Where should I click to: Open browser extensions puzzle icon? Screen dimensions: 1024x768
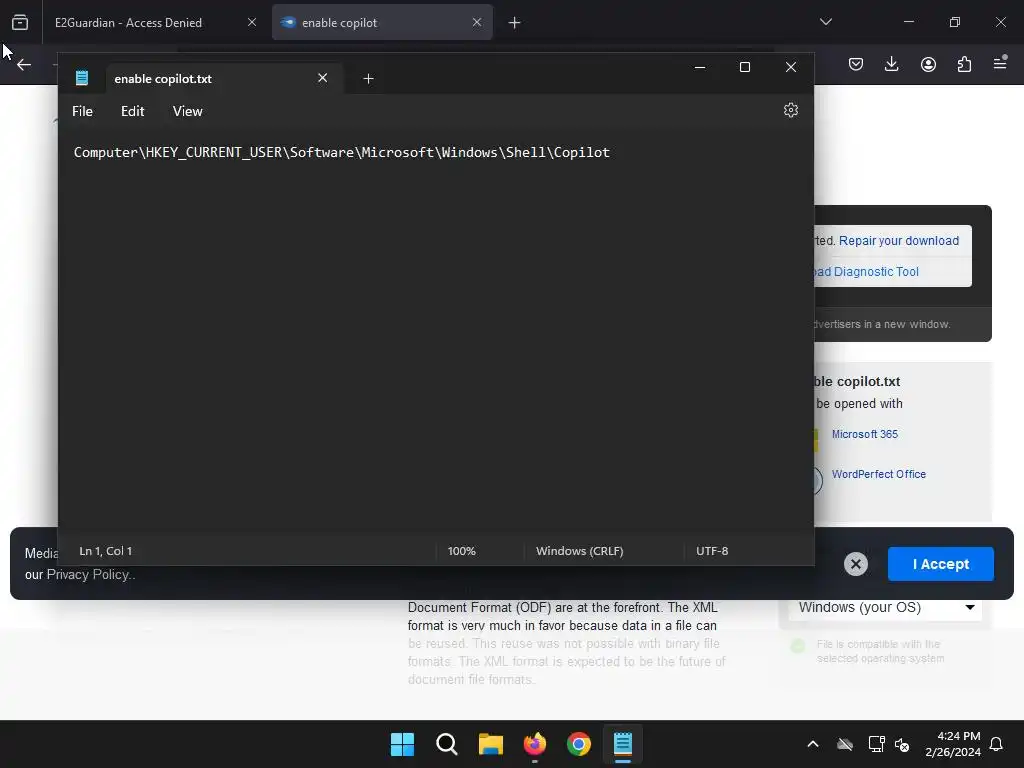tap(964, 64)
